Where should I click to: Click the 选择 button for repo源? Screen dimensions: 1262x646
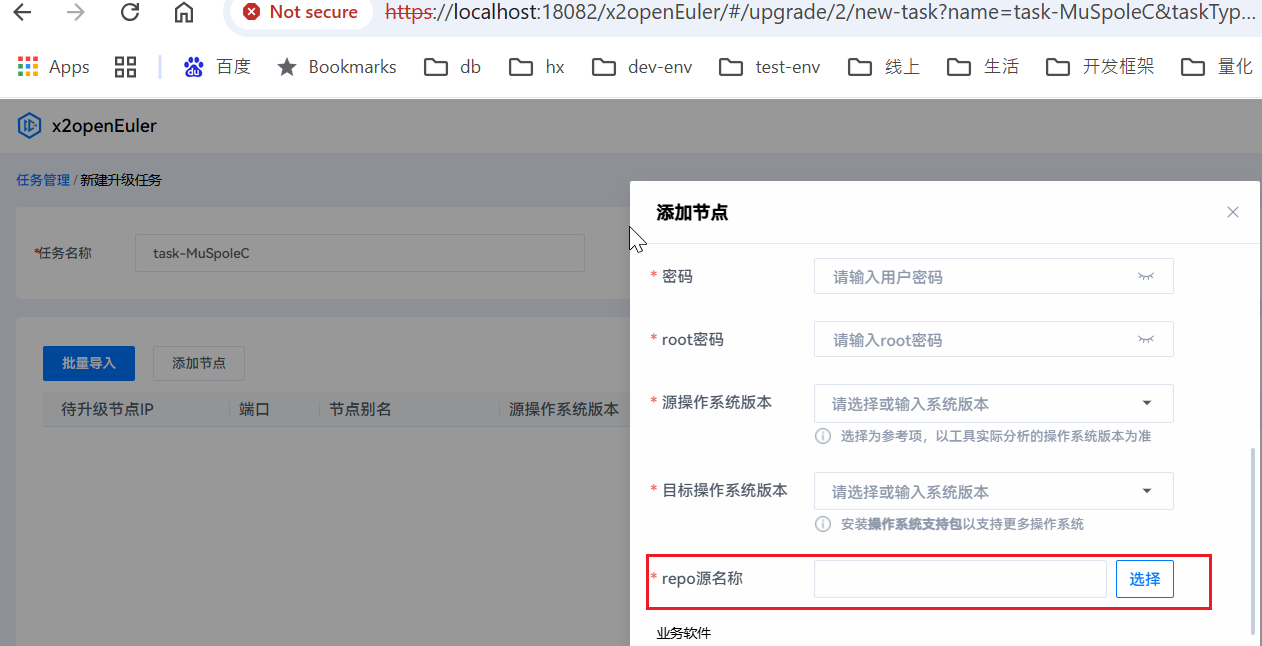1144,579
